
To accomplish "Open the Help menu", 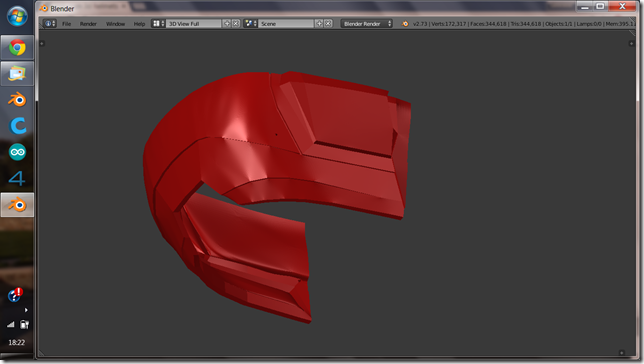I will [139, 24].
